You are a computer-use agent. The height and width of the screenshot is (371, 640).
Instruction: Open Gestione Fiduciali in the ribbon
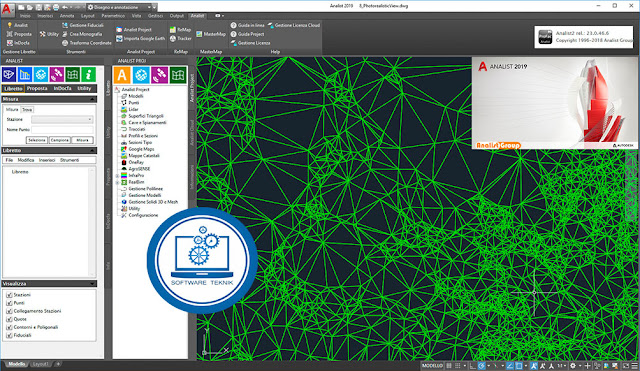point(83,25)
